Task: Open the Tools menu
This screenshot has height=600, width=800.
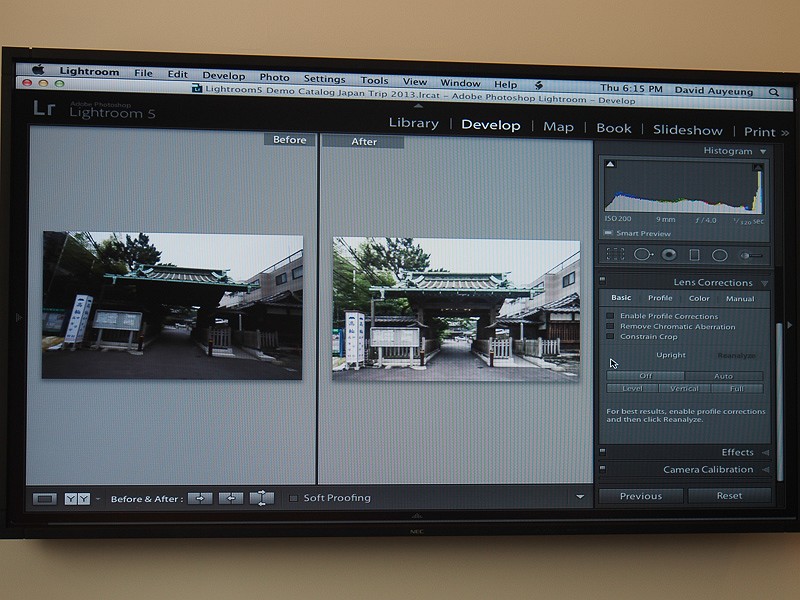Action: pyautogui.click(x=374, y=80)
